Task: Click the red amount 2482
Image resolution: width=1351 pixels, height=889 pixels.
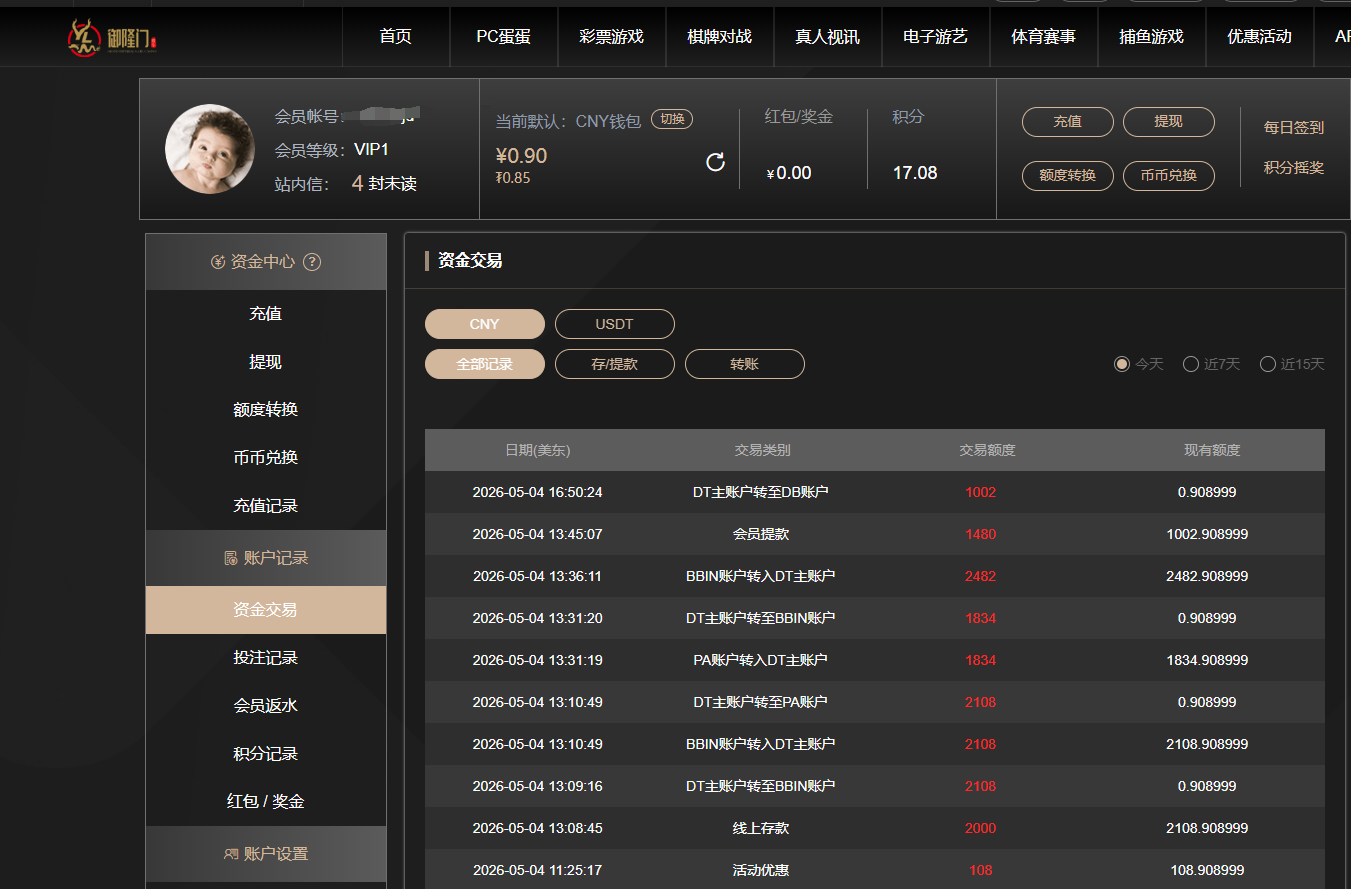Action: [981, 576]
